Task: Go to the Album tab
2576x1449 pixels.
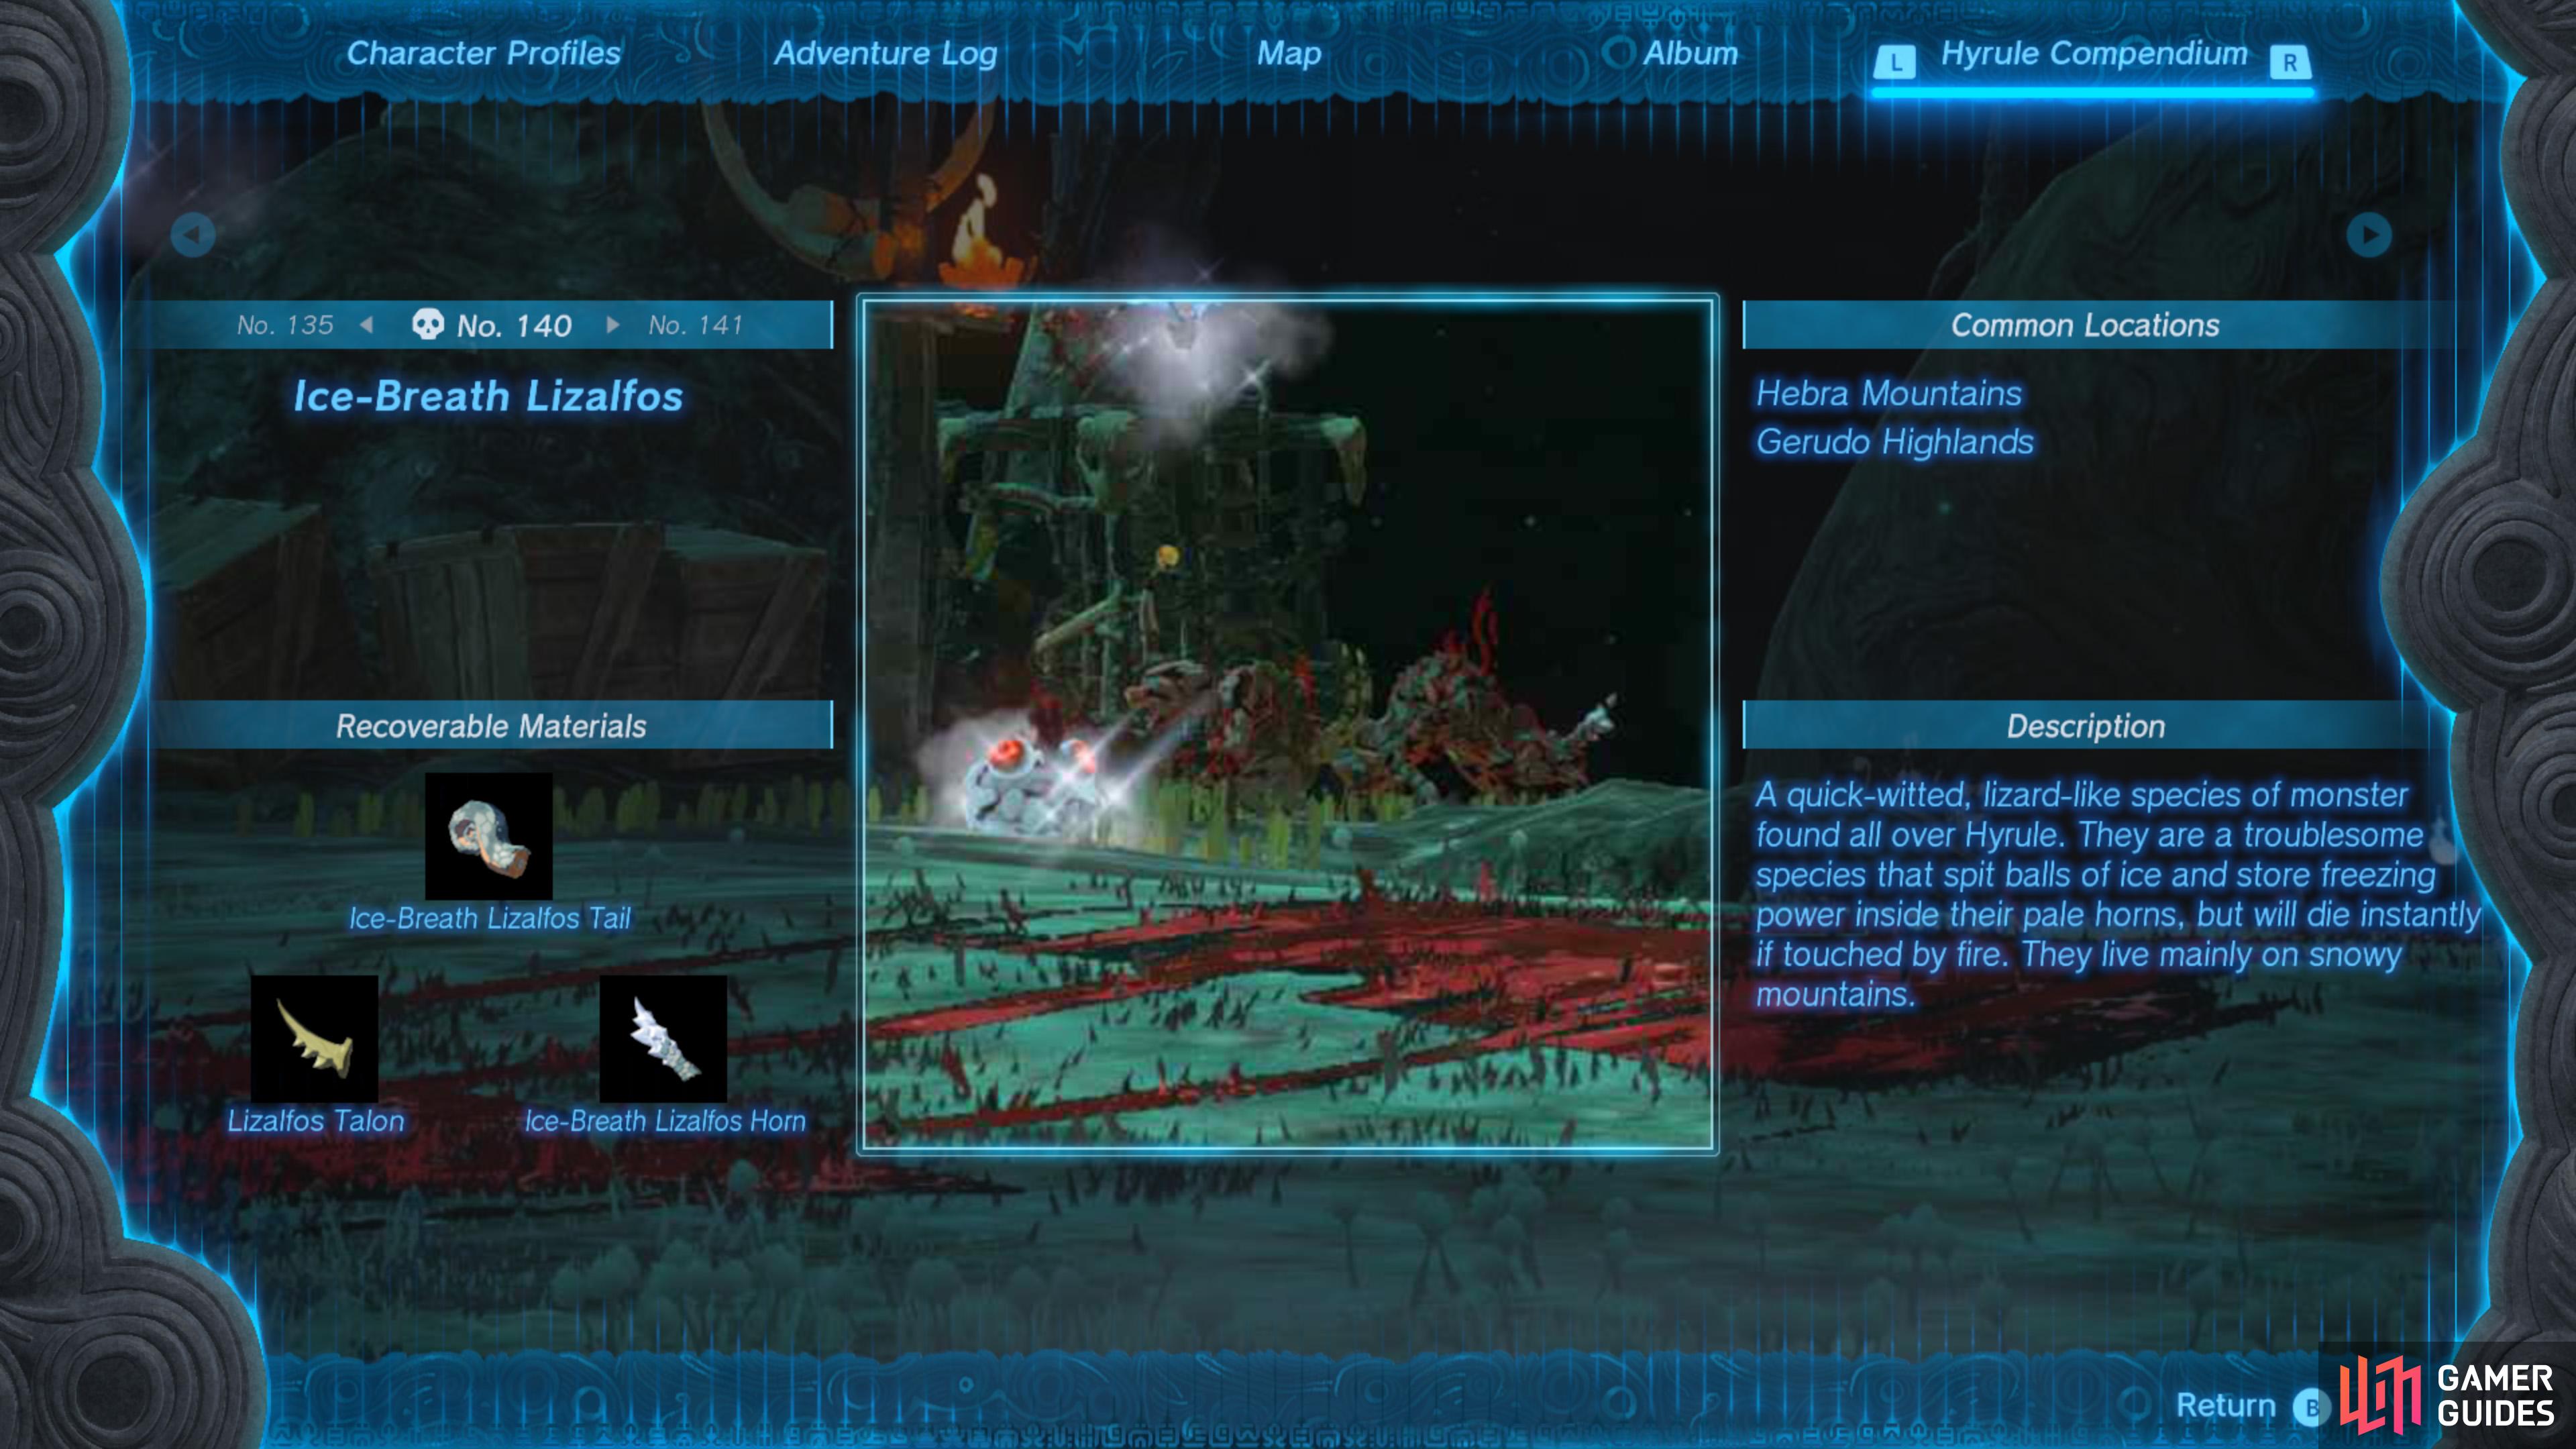Action: (1690, 53)
